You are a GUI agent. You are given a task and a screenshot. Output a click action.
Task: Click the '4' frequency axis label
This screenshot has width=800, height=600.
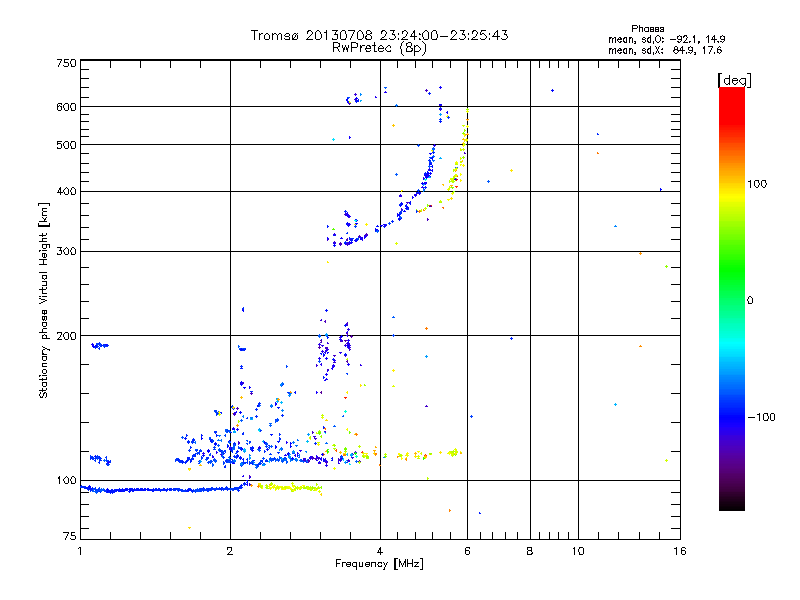(380, 551)
